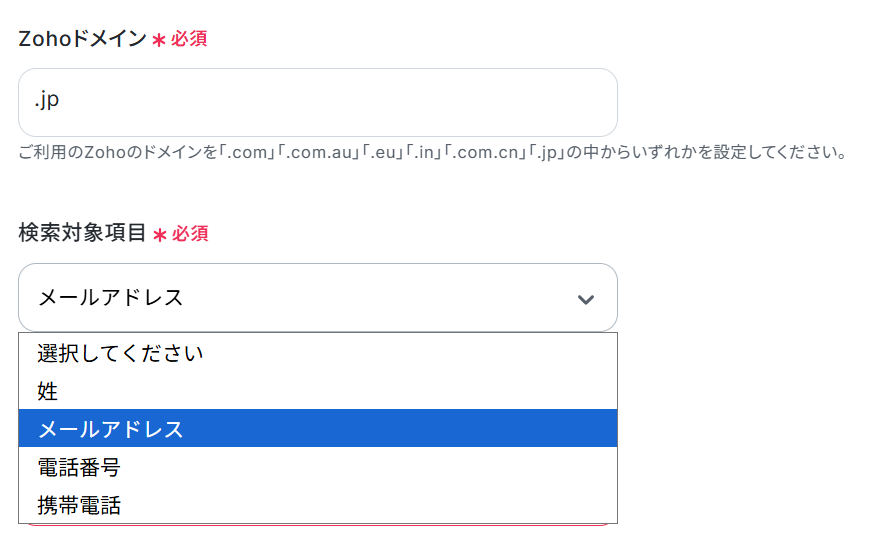Click the selected メールアドレス value in combo box
The height and width of the screenshot is (535, 881).
[x=111, y=298]
